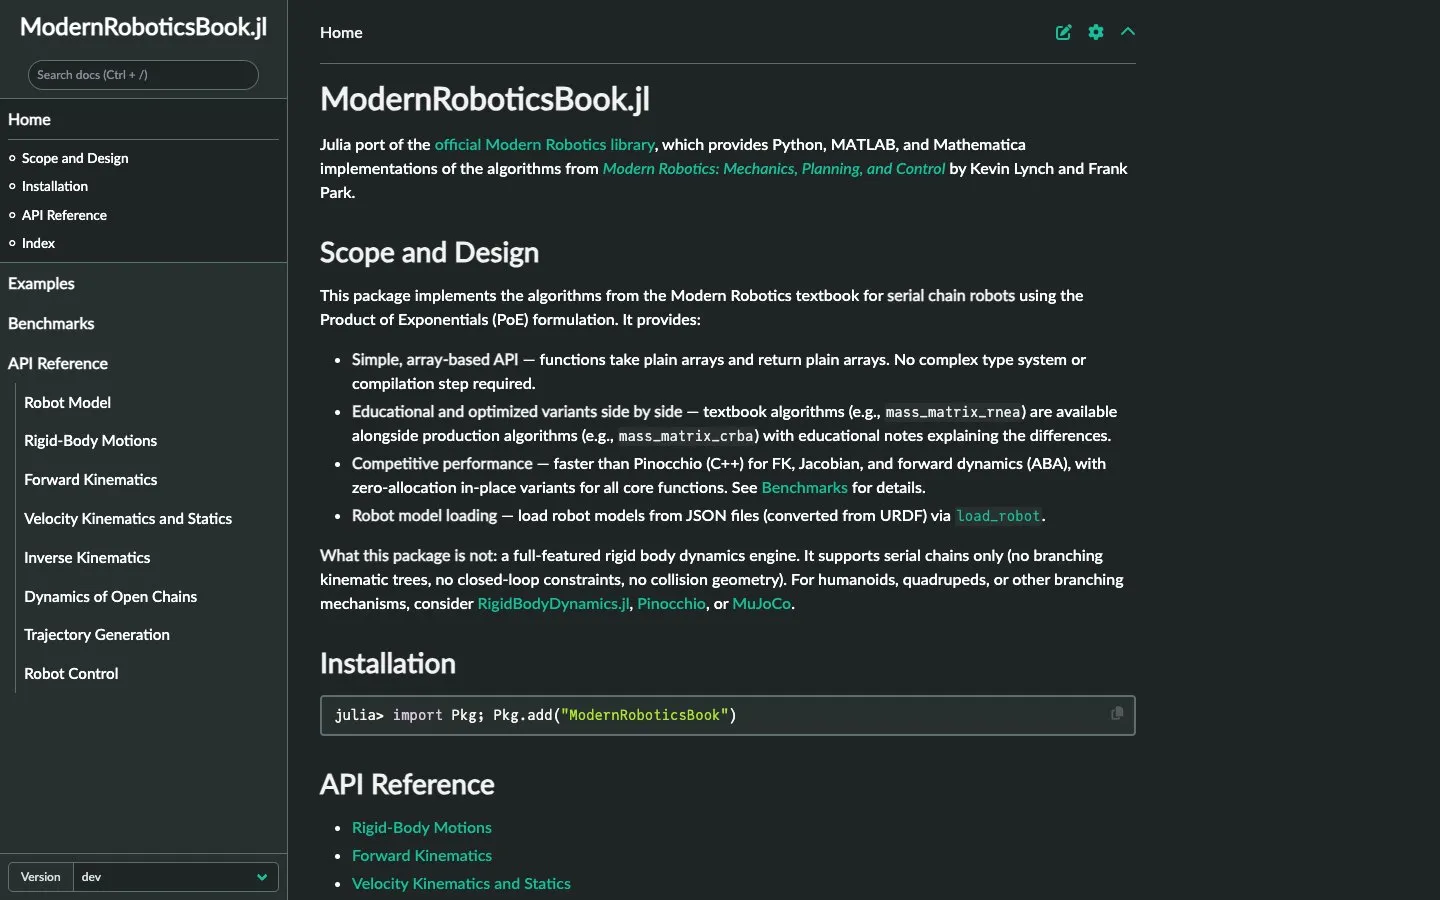Open the load_robot code link
This screenshot has height=900, width=1440.
point(998,516)
